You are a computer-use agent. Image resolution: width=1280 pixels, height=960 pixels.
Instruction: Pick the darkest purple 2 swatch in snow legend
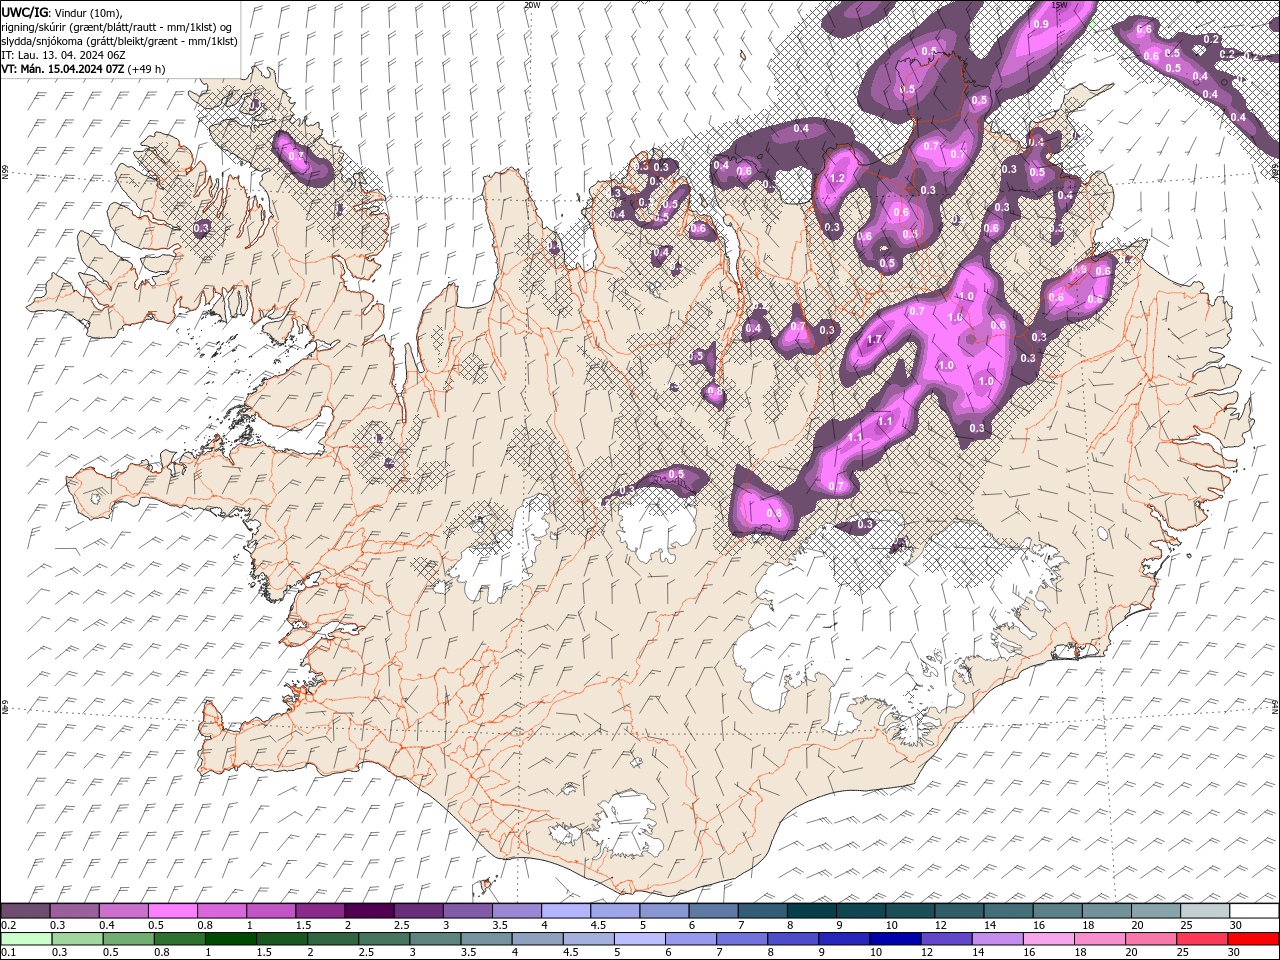pos(369,911)
